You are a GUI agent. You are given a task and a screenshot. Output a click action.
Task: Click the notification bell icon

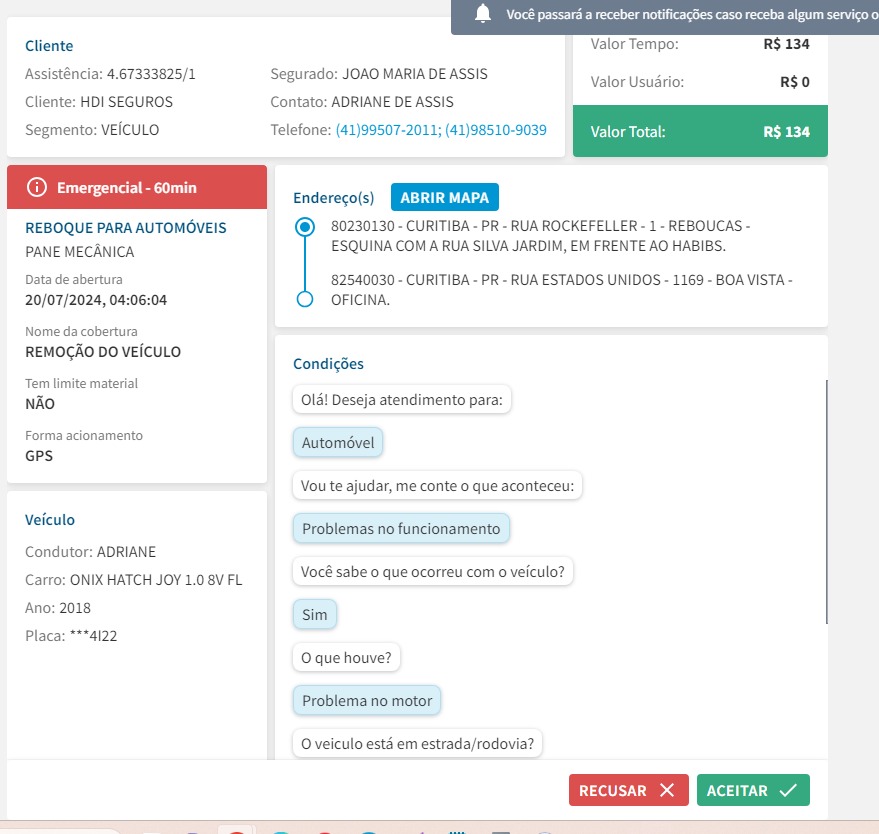click(x=483, y=13)
